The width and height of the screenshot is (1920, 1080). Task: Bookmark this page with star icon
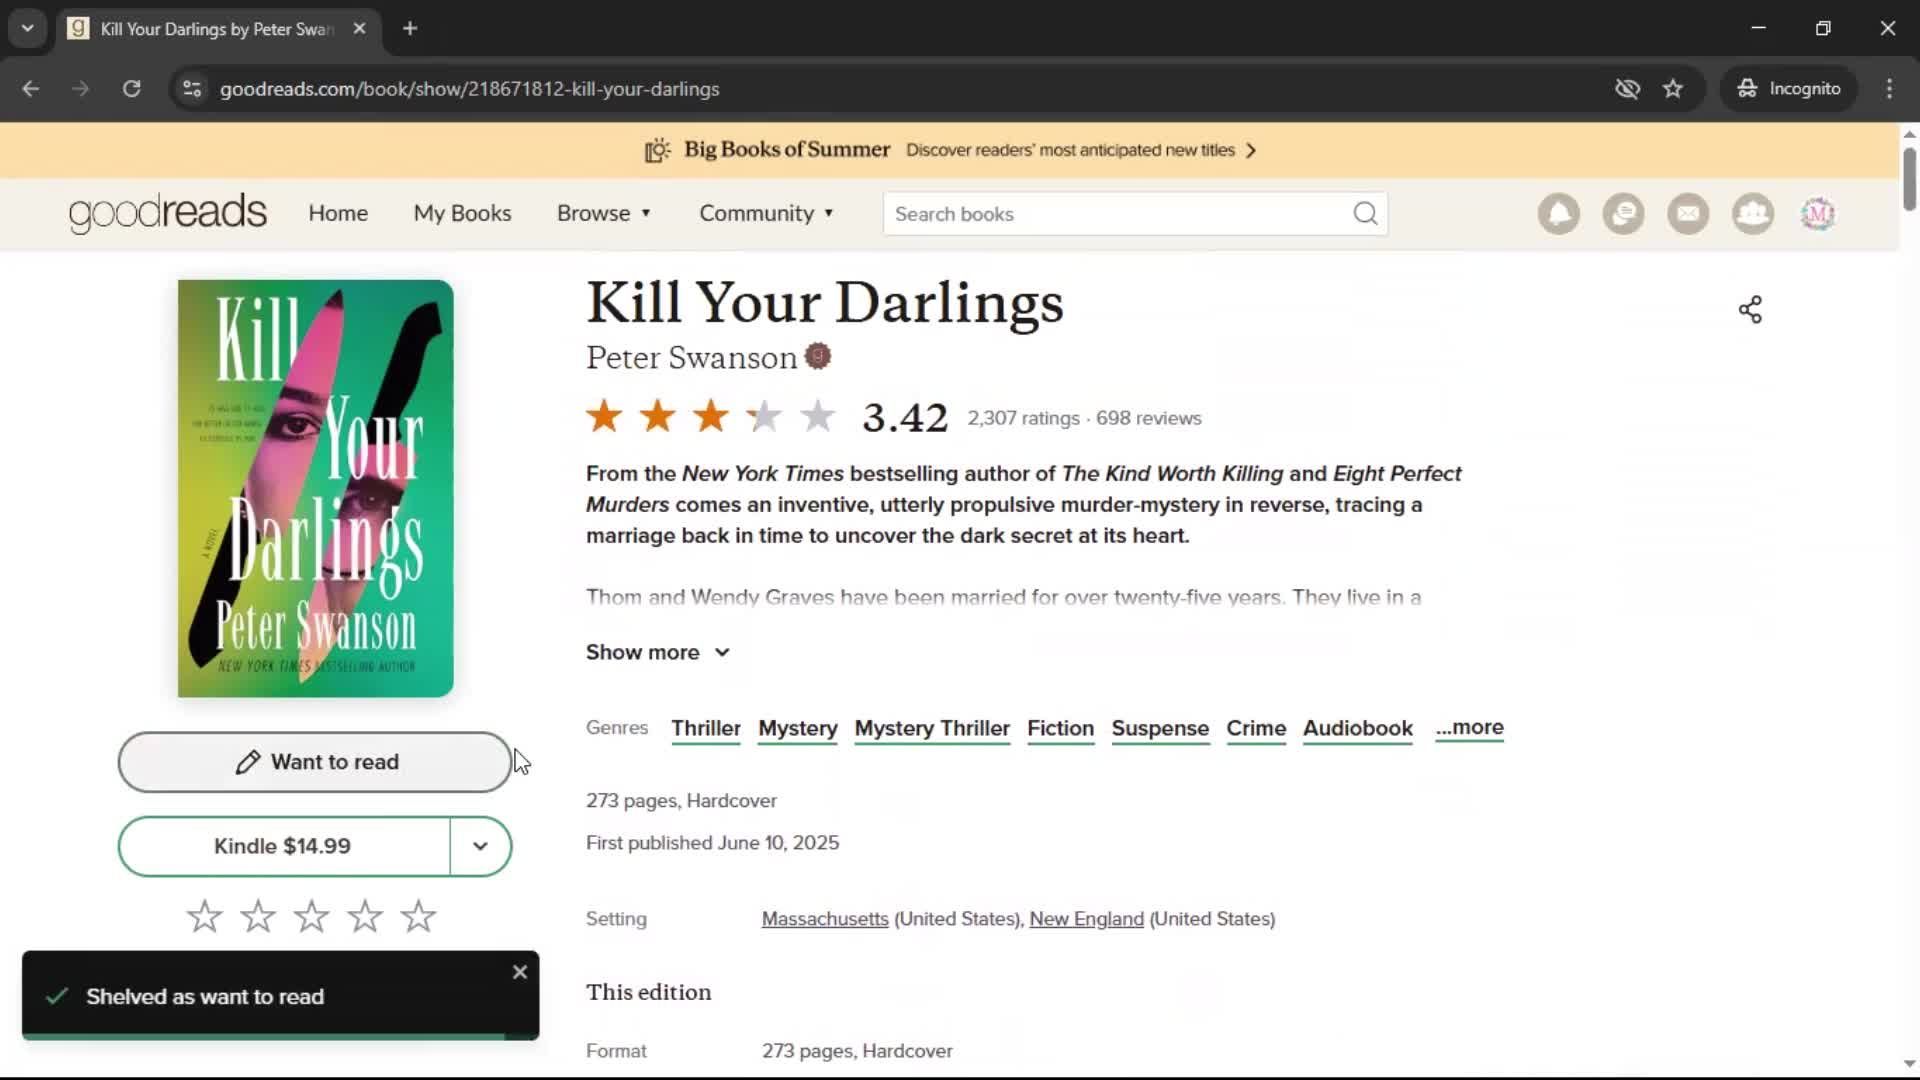pos(1673,89)
